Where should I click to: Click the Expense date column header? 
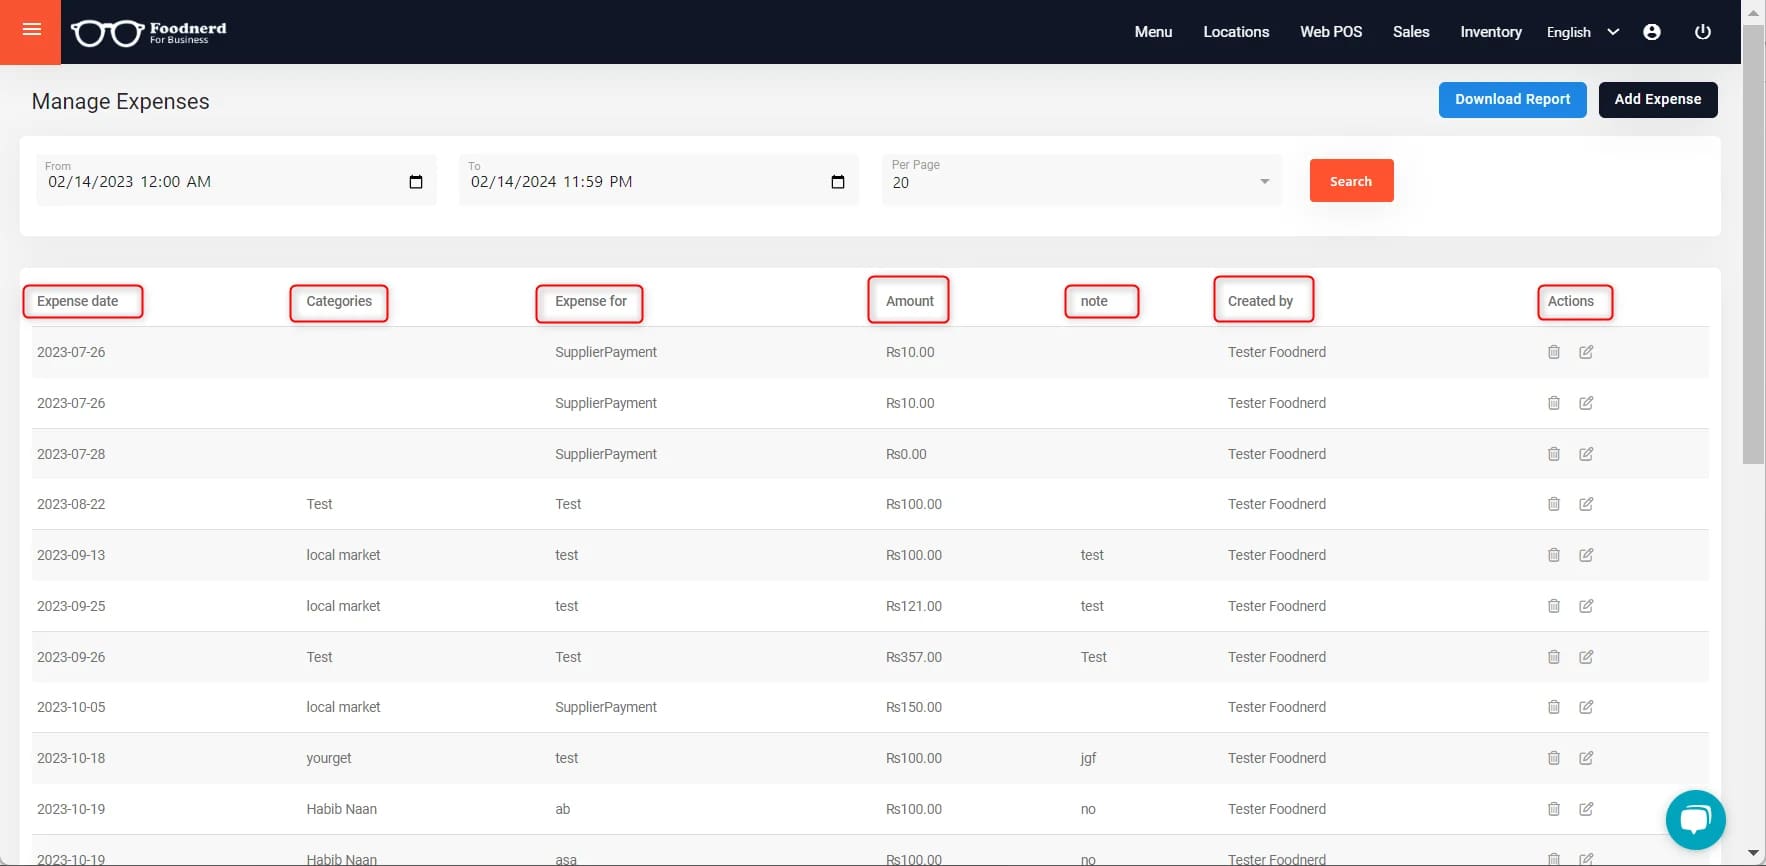pyautogui.click(x=77, y=301)
